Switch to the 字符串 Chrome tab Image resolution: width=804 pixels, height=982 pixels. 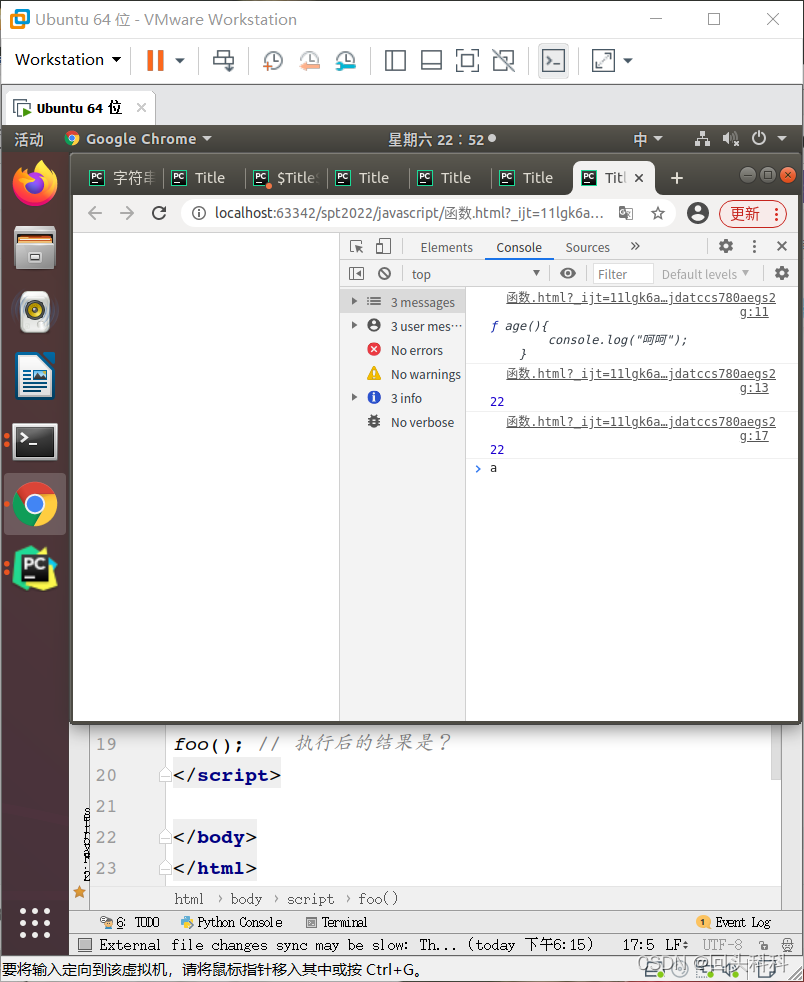(x=123, y=178)
